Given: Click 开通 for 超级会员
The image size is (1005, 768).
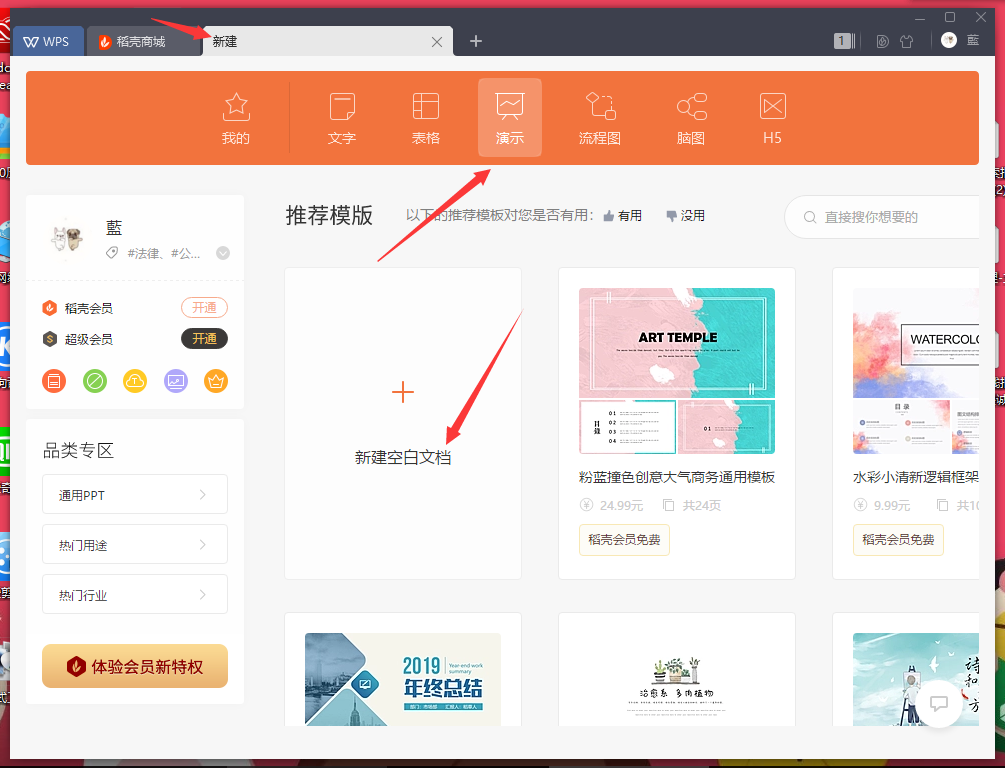Looking at the screenshot, I should (x=204, y=338).
